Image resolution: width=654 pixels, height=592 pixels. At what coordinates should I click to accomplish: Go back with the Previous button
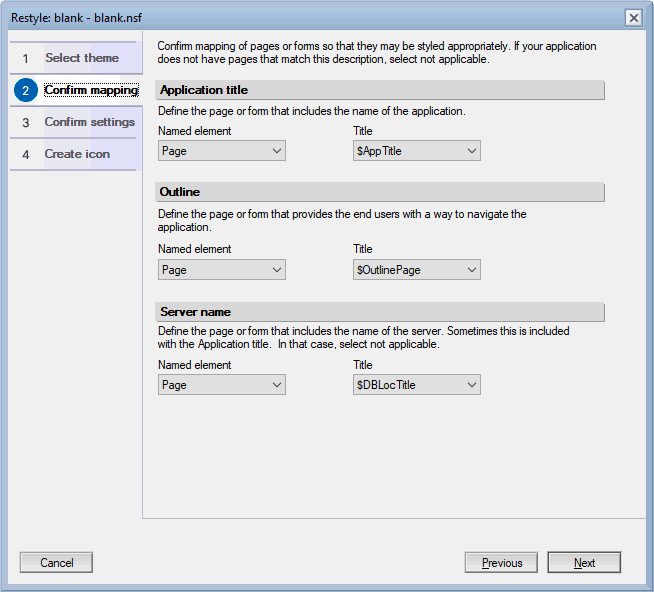(x=501, y=562)
